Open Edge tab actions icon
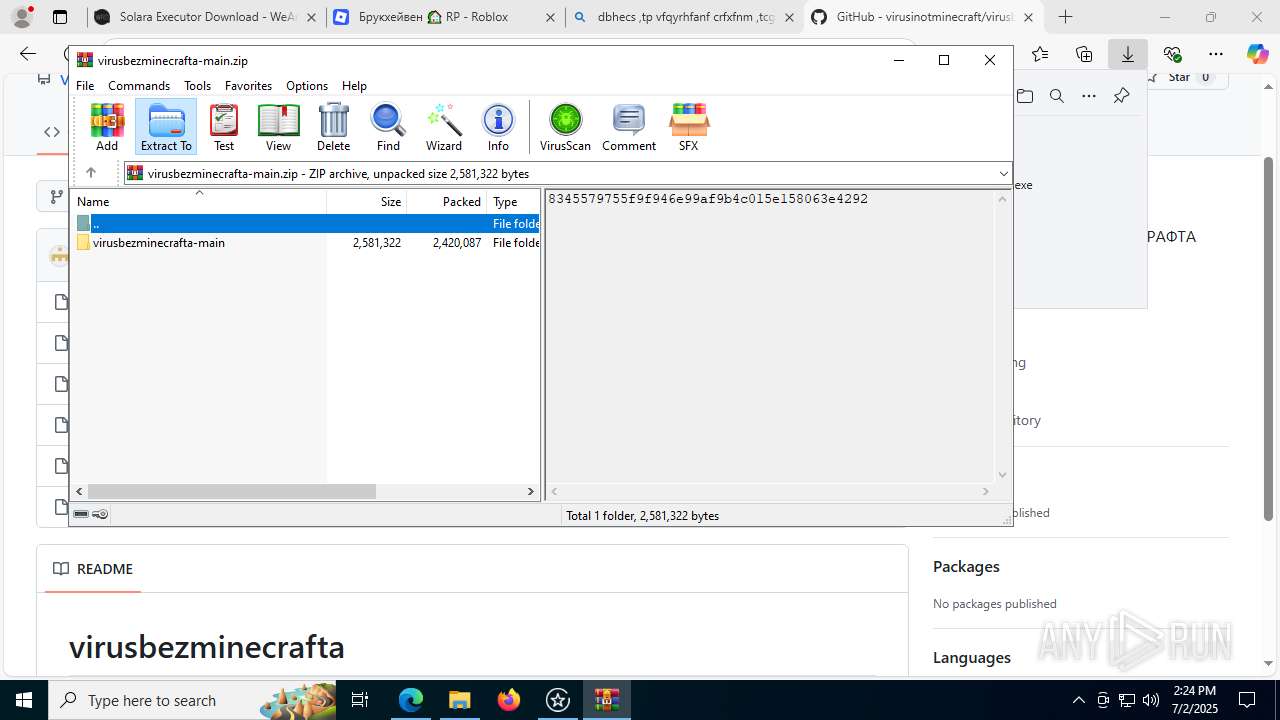The width and height of the screenshot is (1280, 720). (x=60, y=17)
